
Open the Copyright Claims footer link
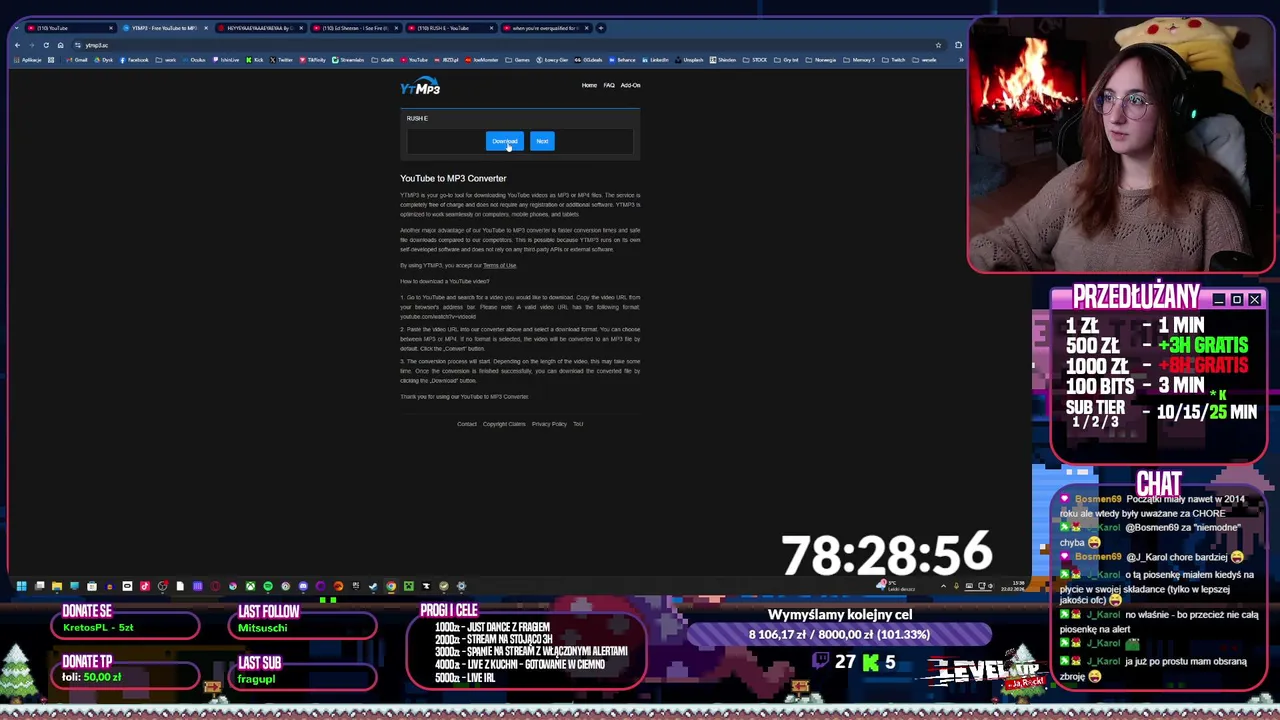504,424
